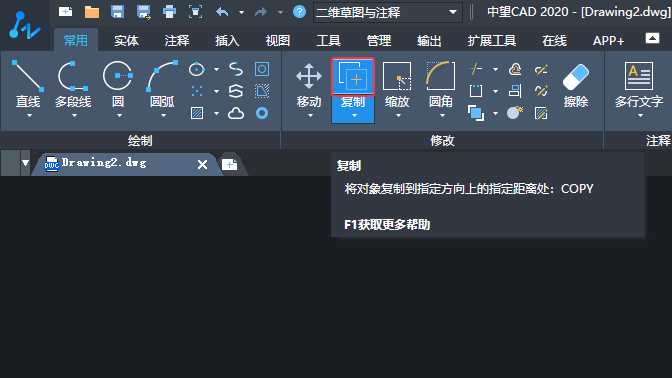Expand the 直线 tool dropdown arrow

click(x=29, y=116)
